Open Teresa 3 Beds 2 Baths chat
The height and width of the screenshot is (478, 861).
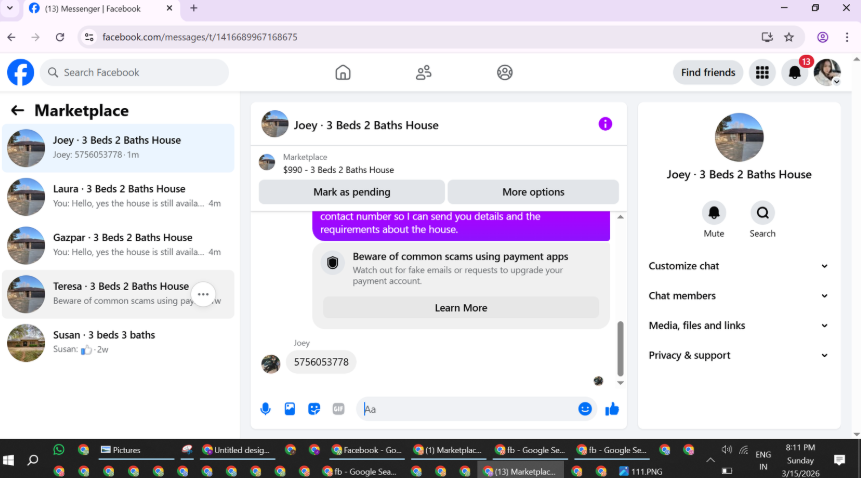click(118, 294)
